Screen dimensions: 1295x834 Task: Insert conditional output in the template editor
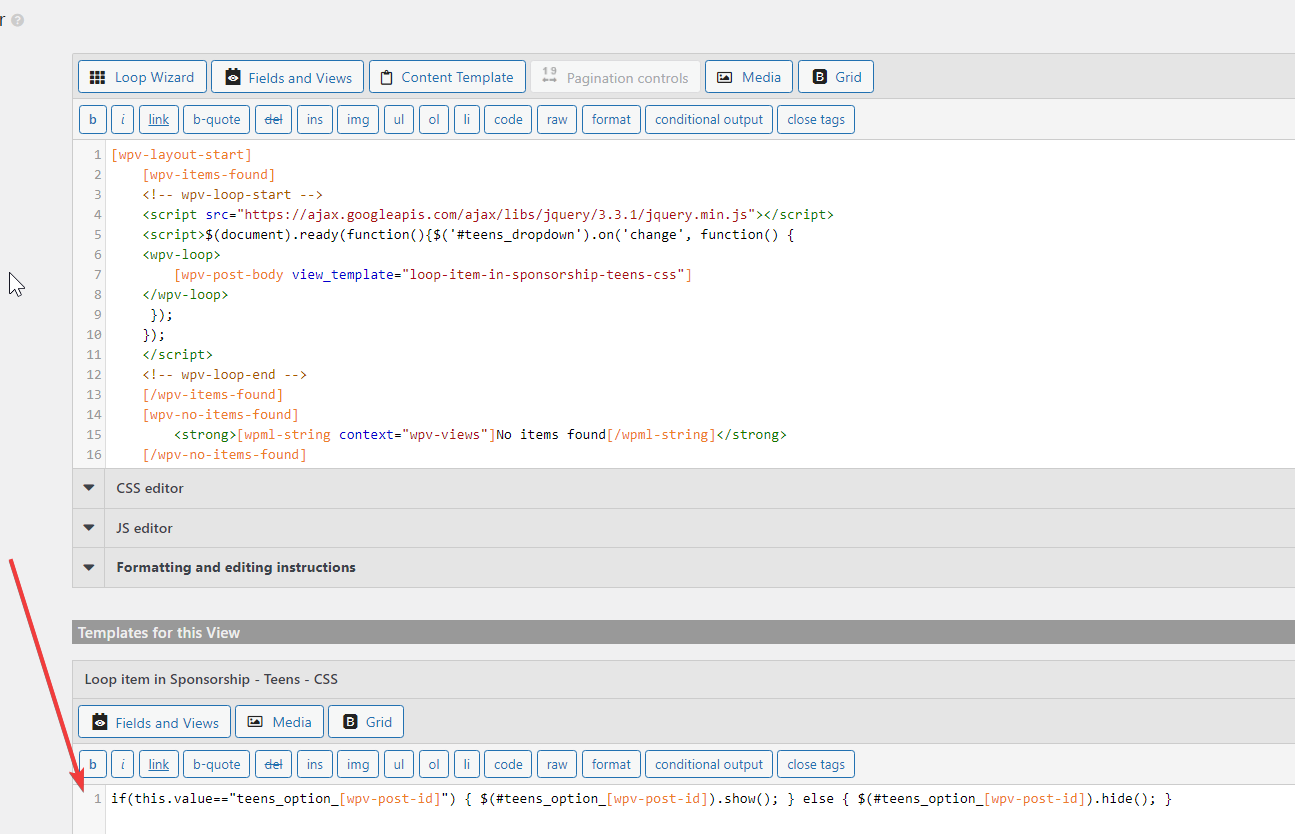click(x=709, y=764)
